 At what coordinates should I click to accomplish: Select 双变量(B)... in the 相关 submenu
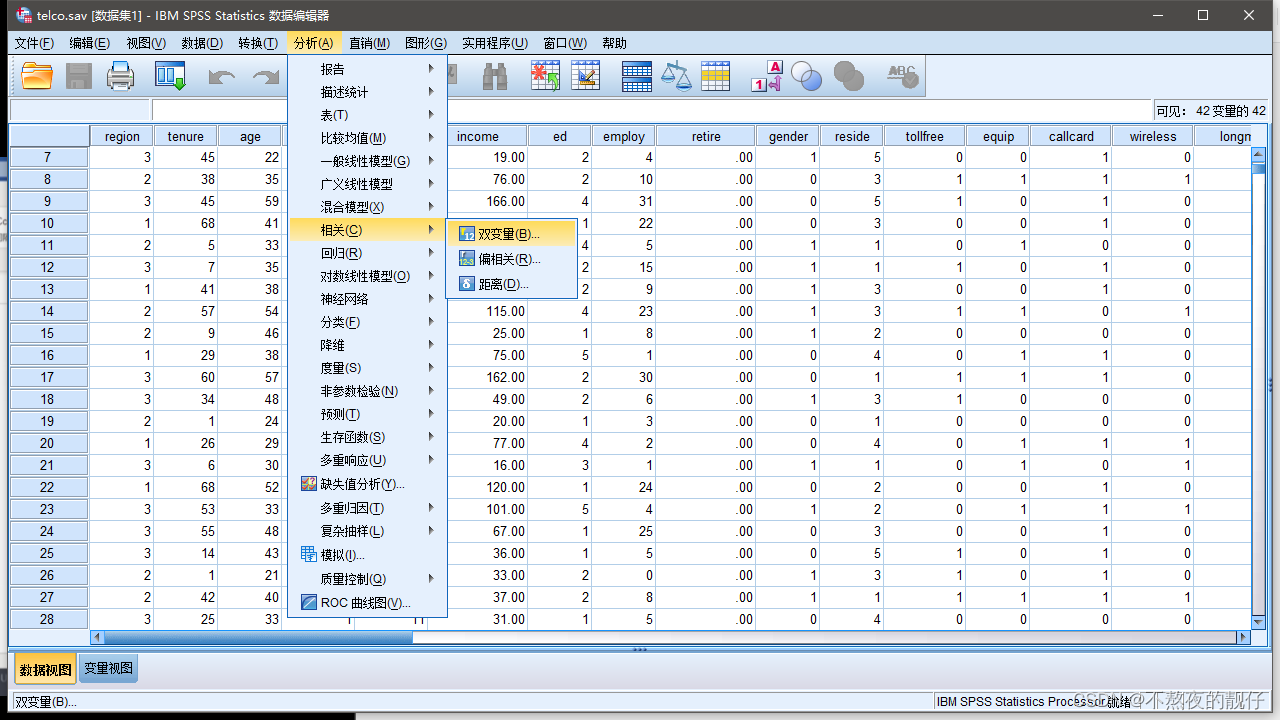[x=512, y=234]
